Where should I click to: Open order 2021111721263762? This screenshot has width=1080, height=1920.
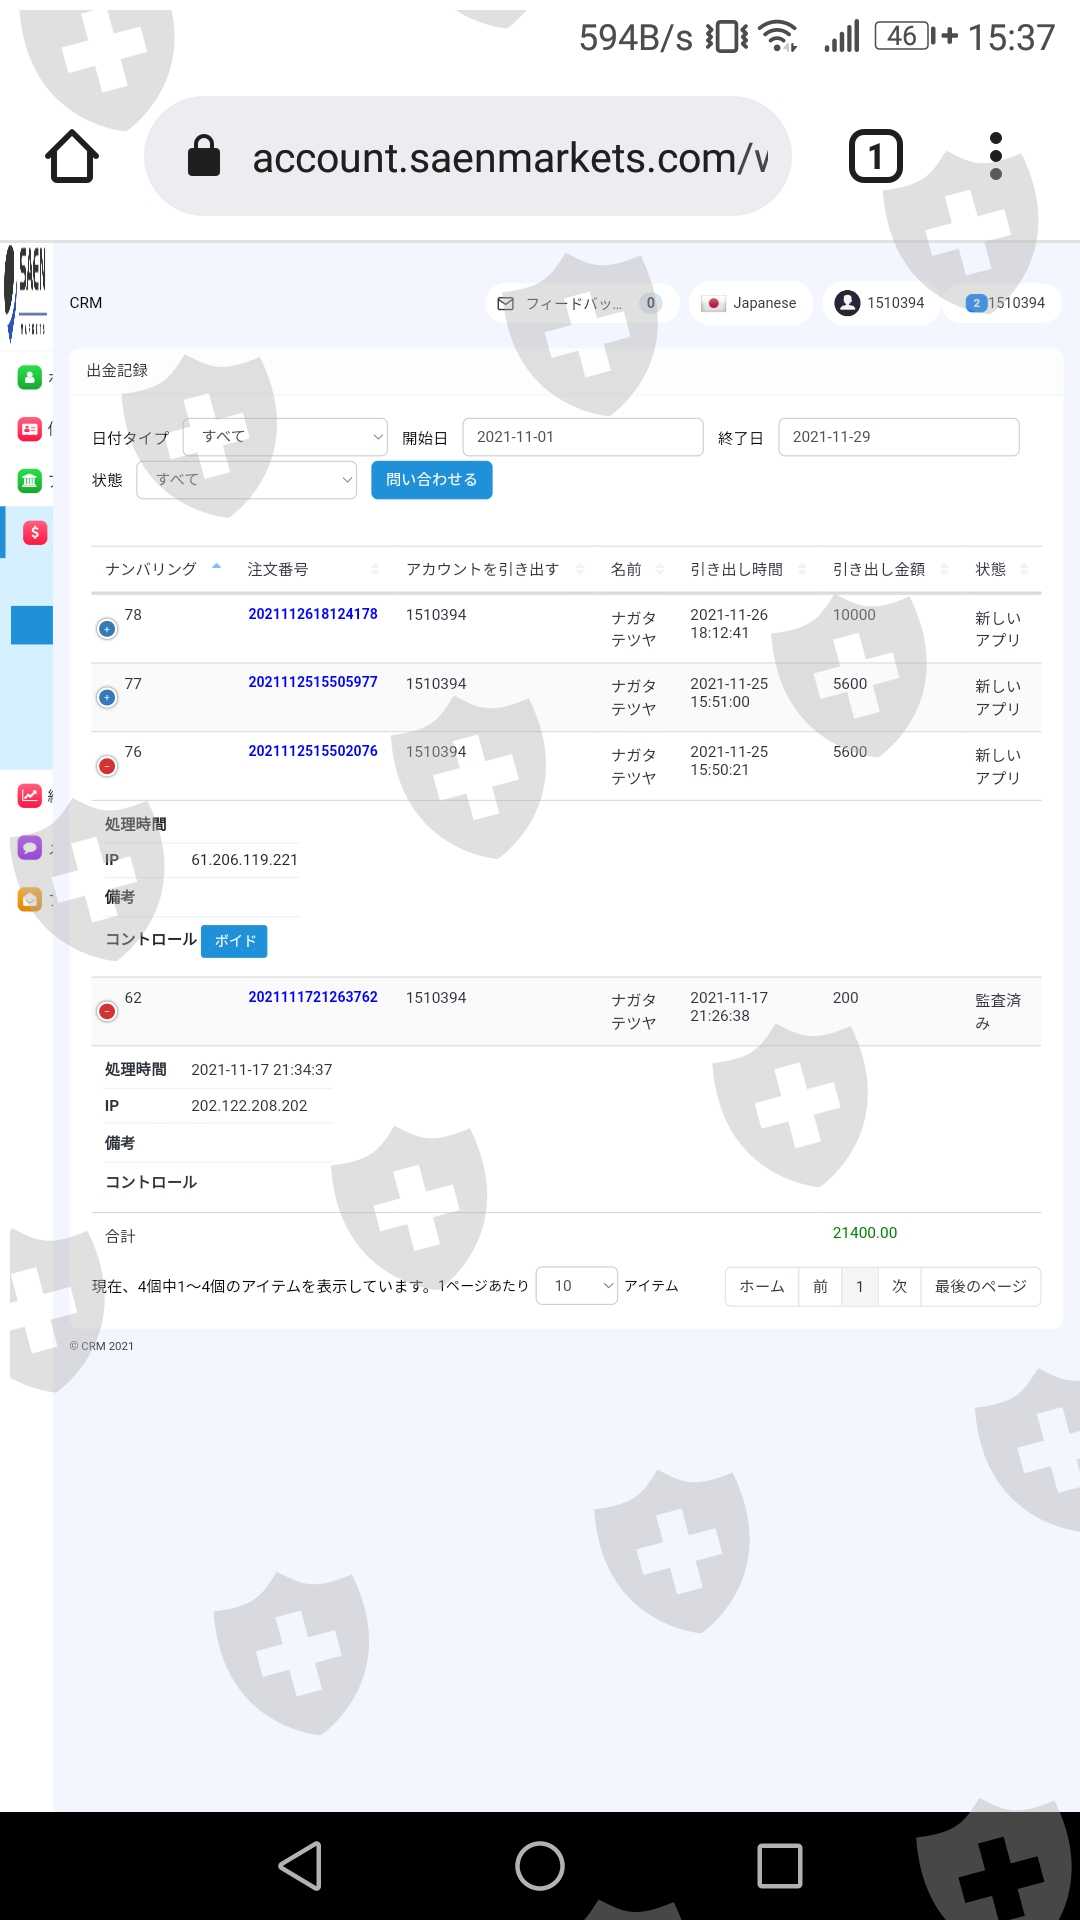coord(313,997)
